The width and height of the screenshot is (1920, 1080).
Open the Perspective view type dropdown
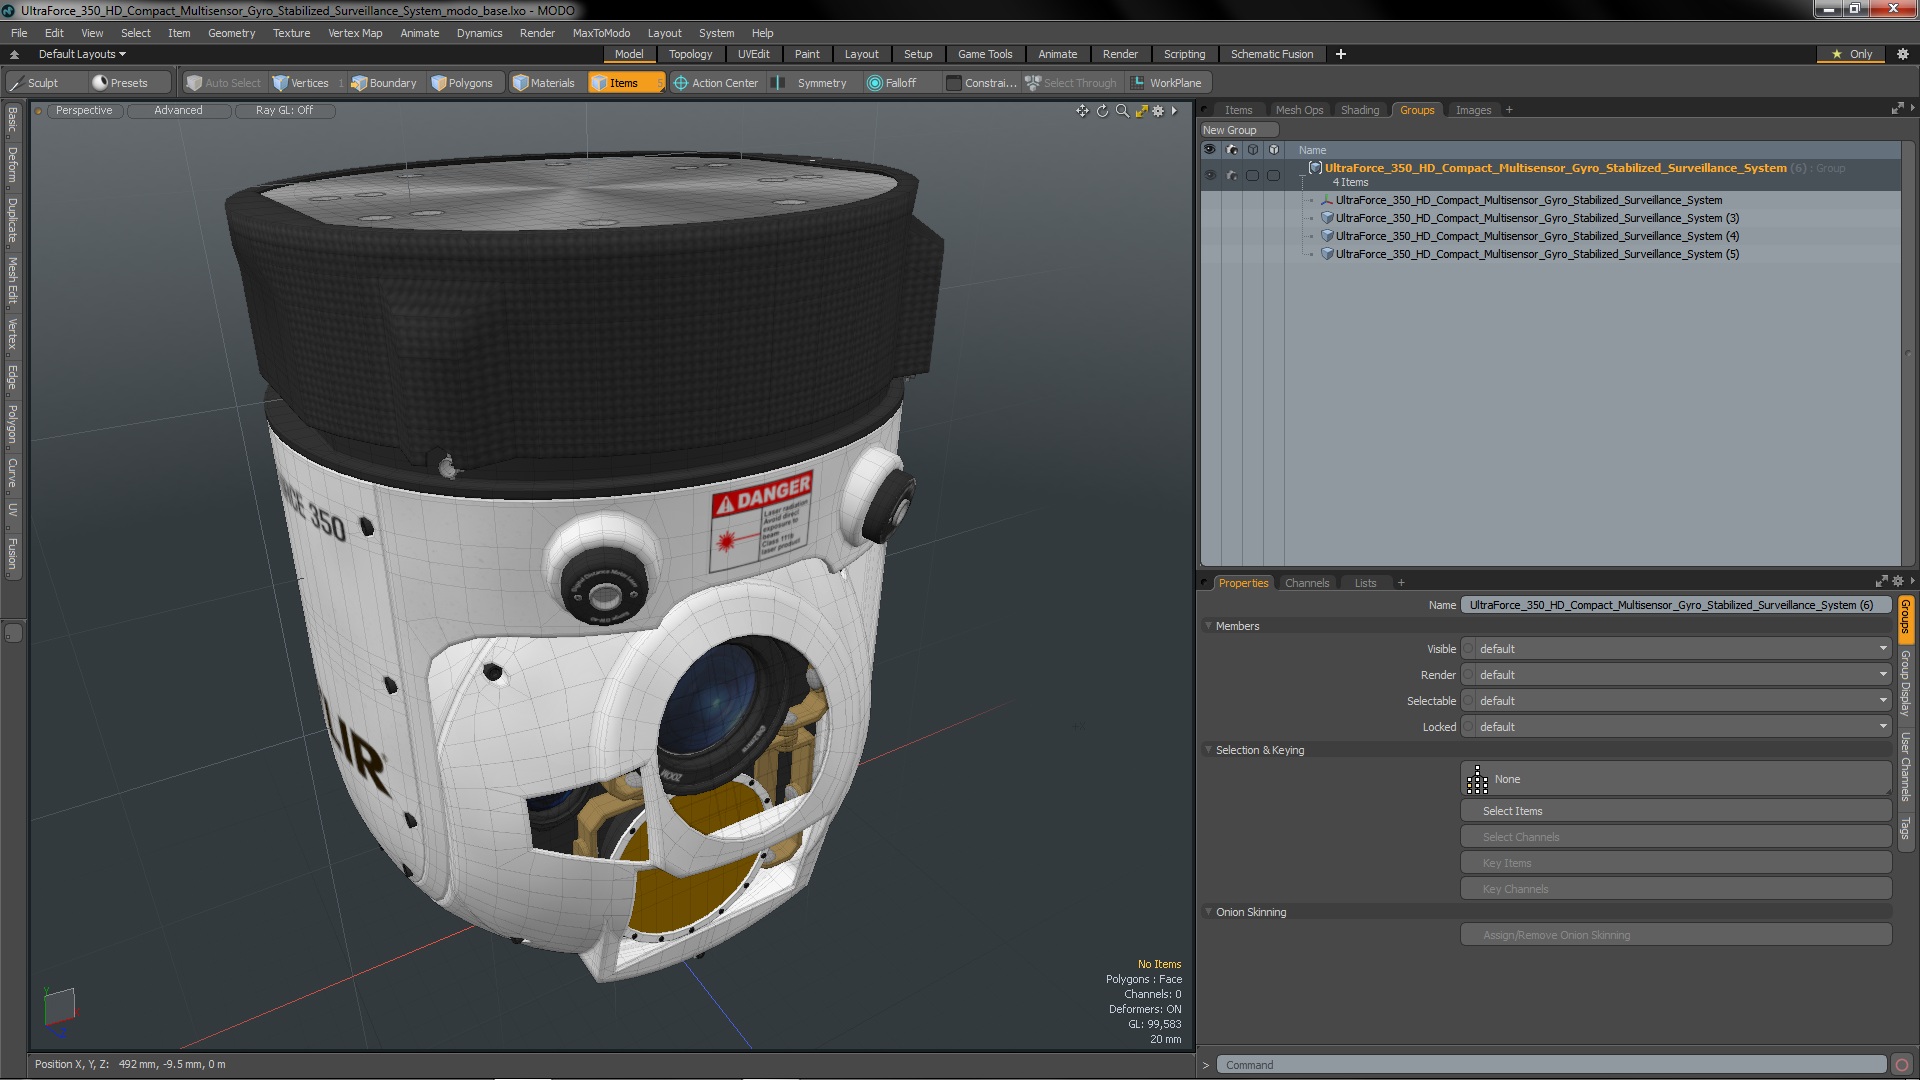[84, 111]
